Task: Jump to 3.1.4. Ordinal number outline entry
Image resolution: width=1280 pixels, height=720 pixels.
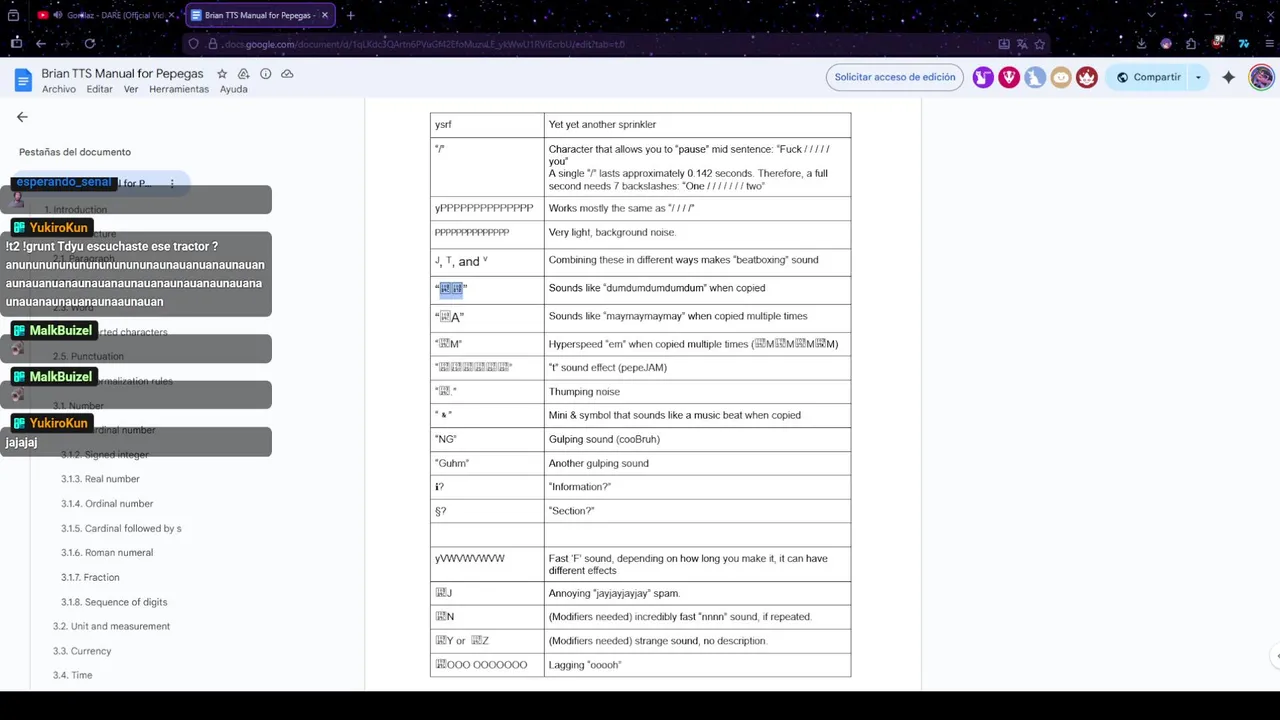Action: (x=107, y=504)
